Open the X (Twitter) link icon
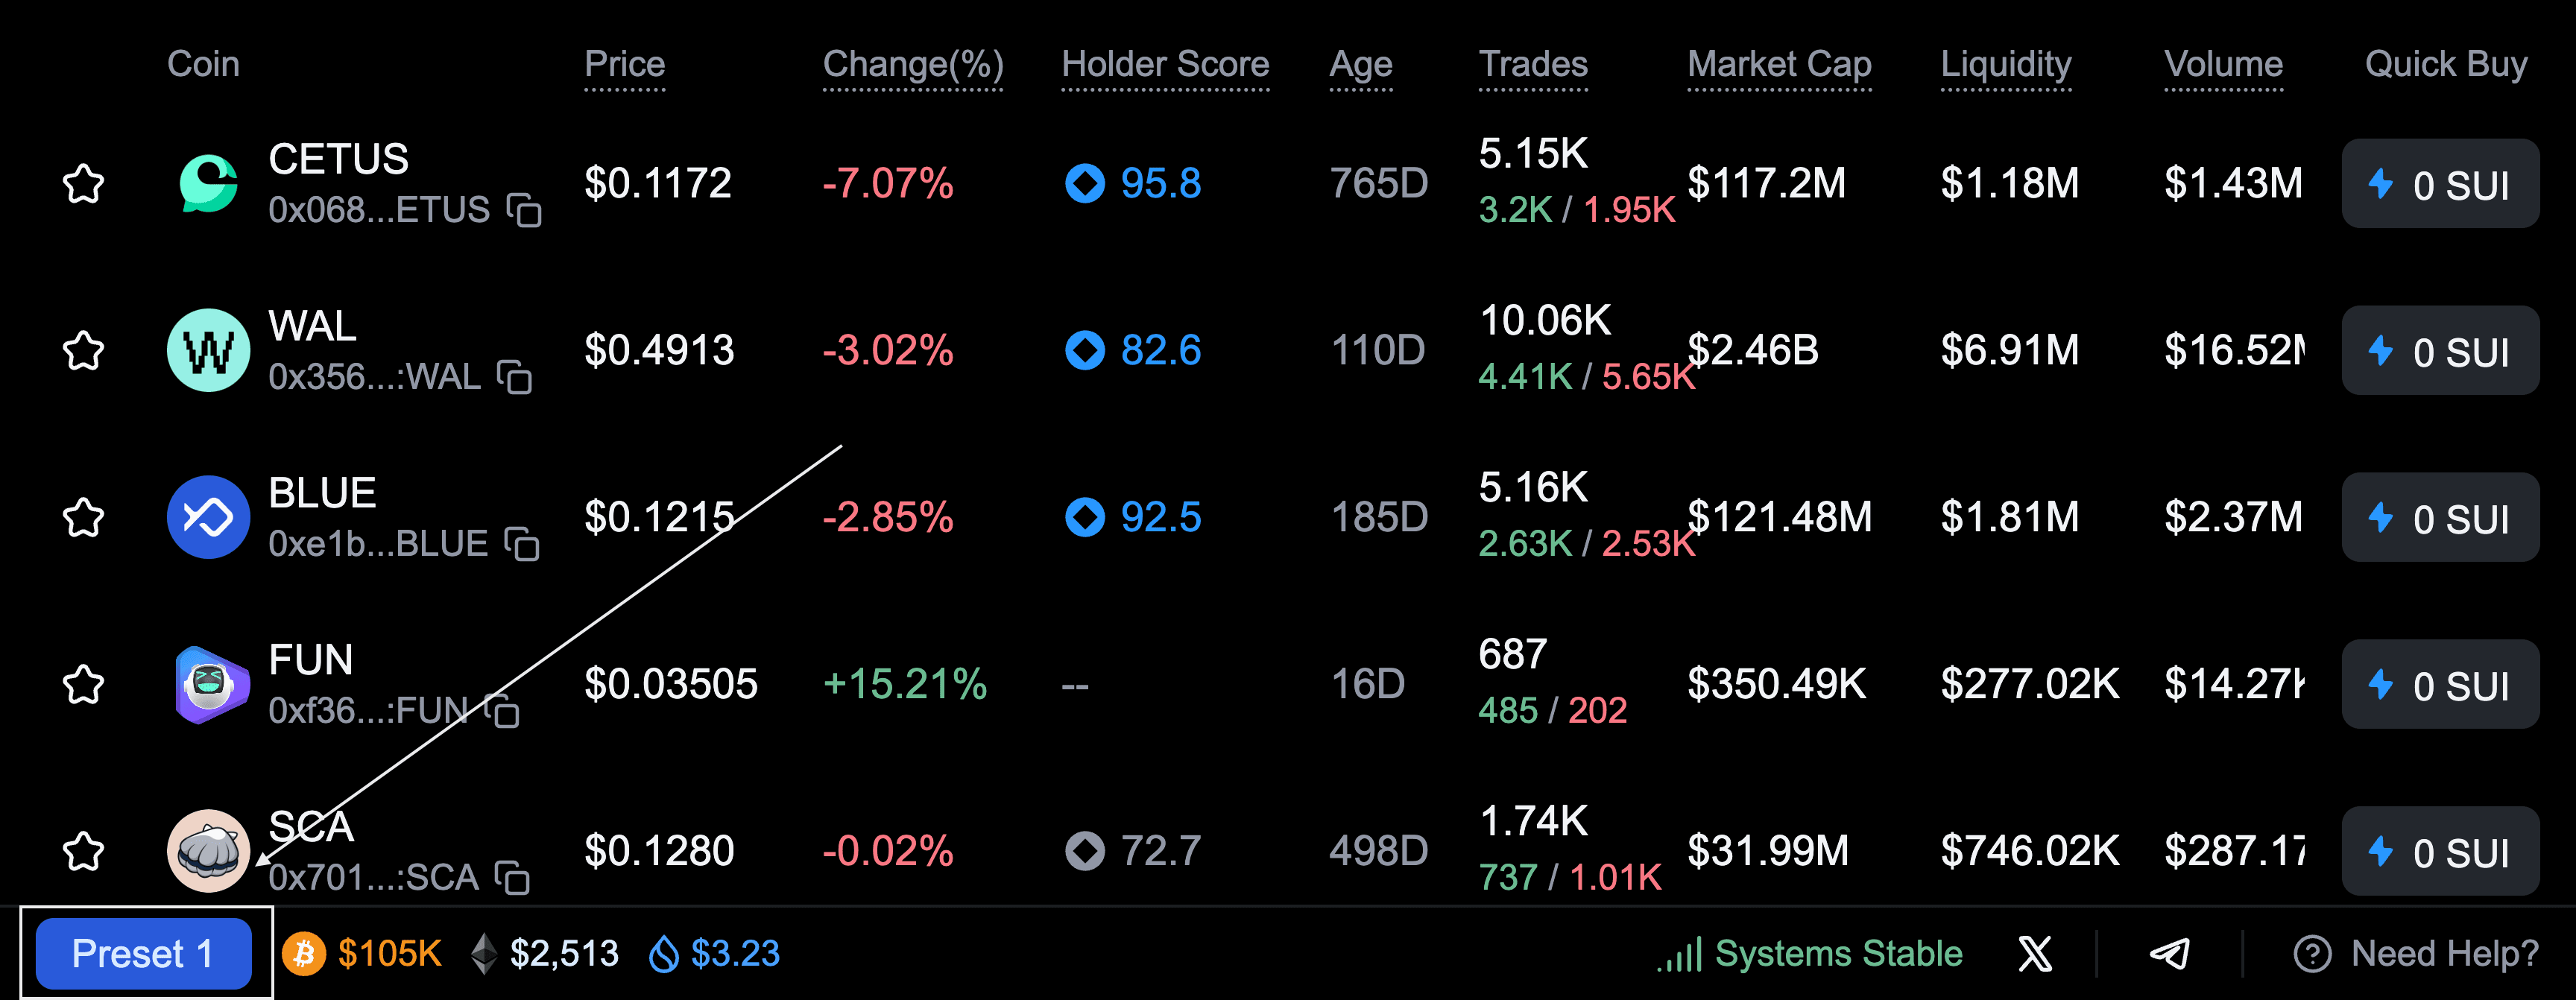This screenshot has height=1000, width=2576. pos(2034,954)
